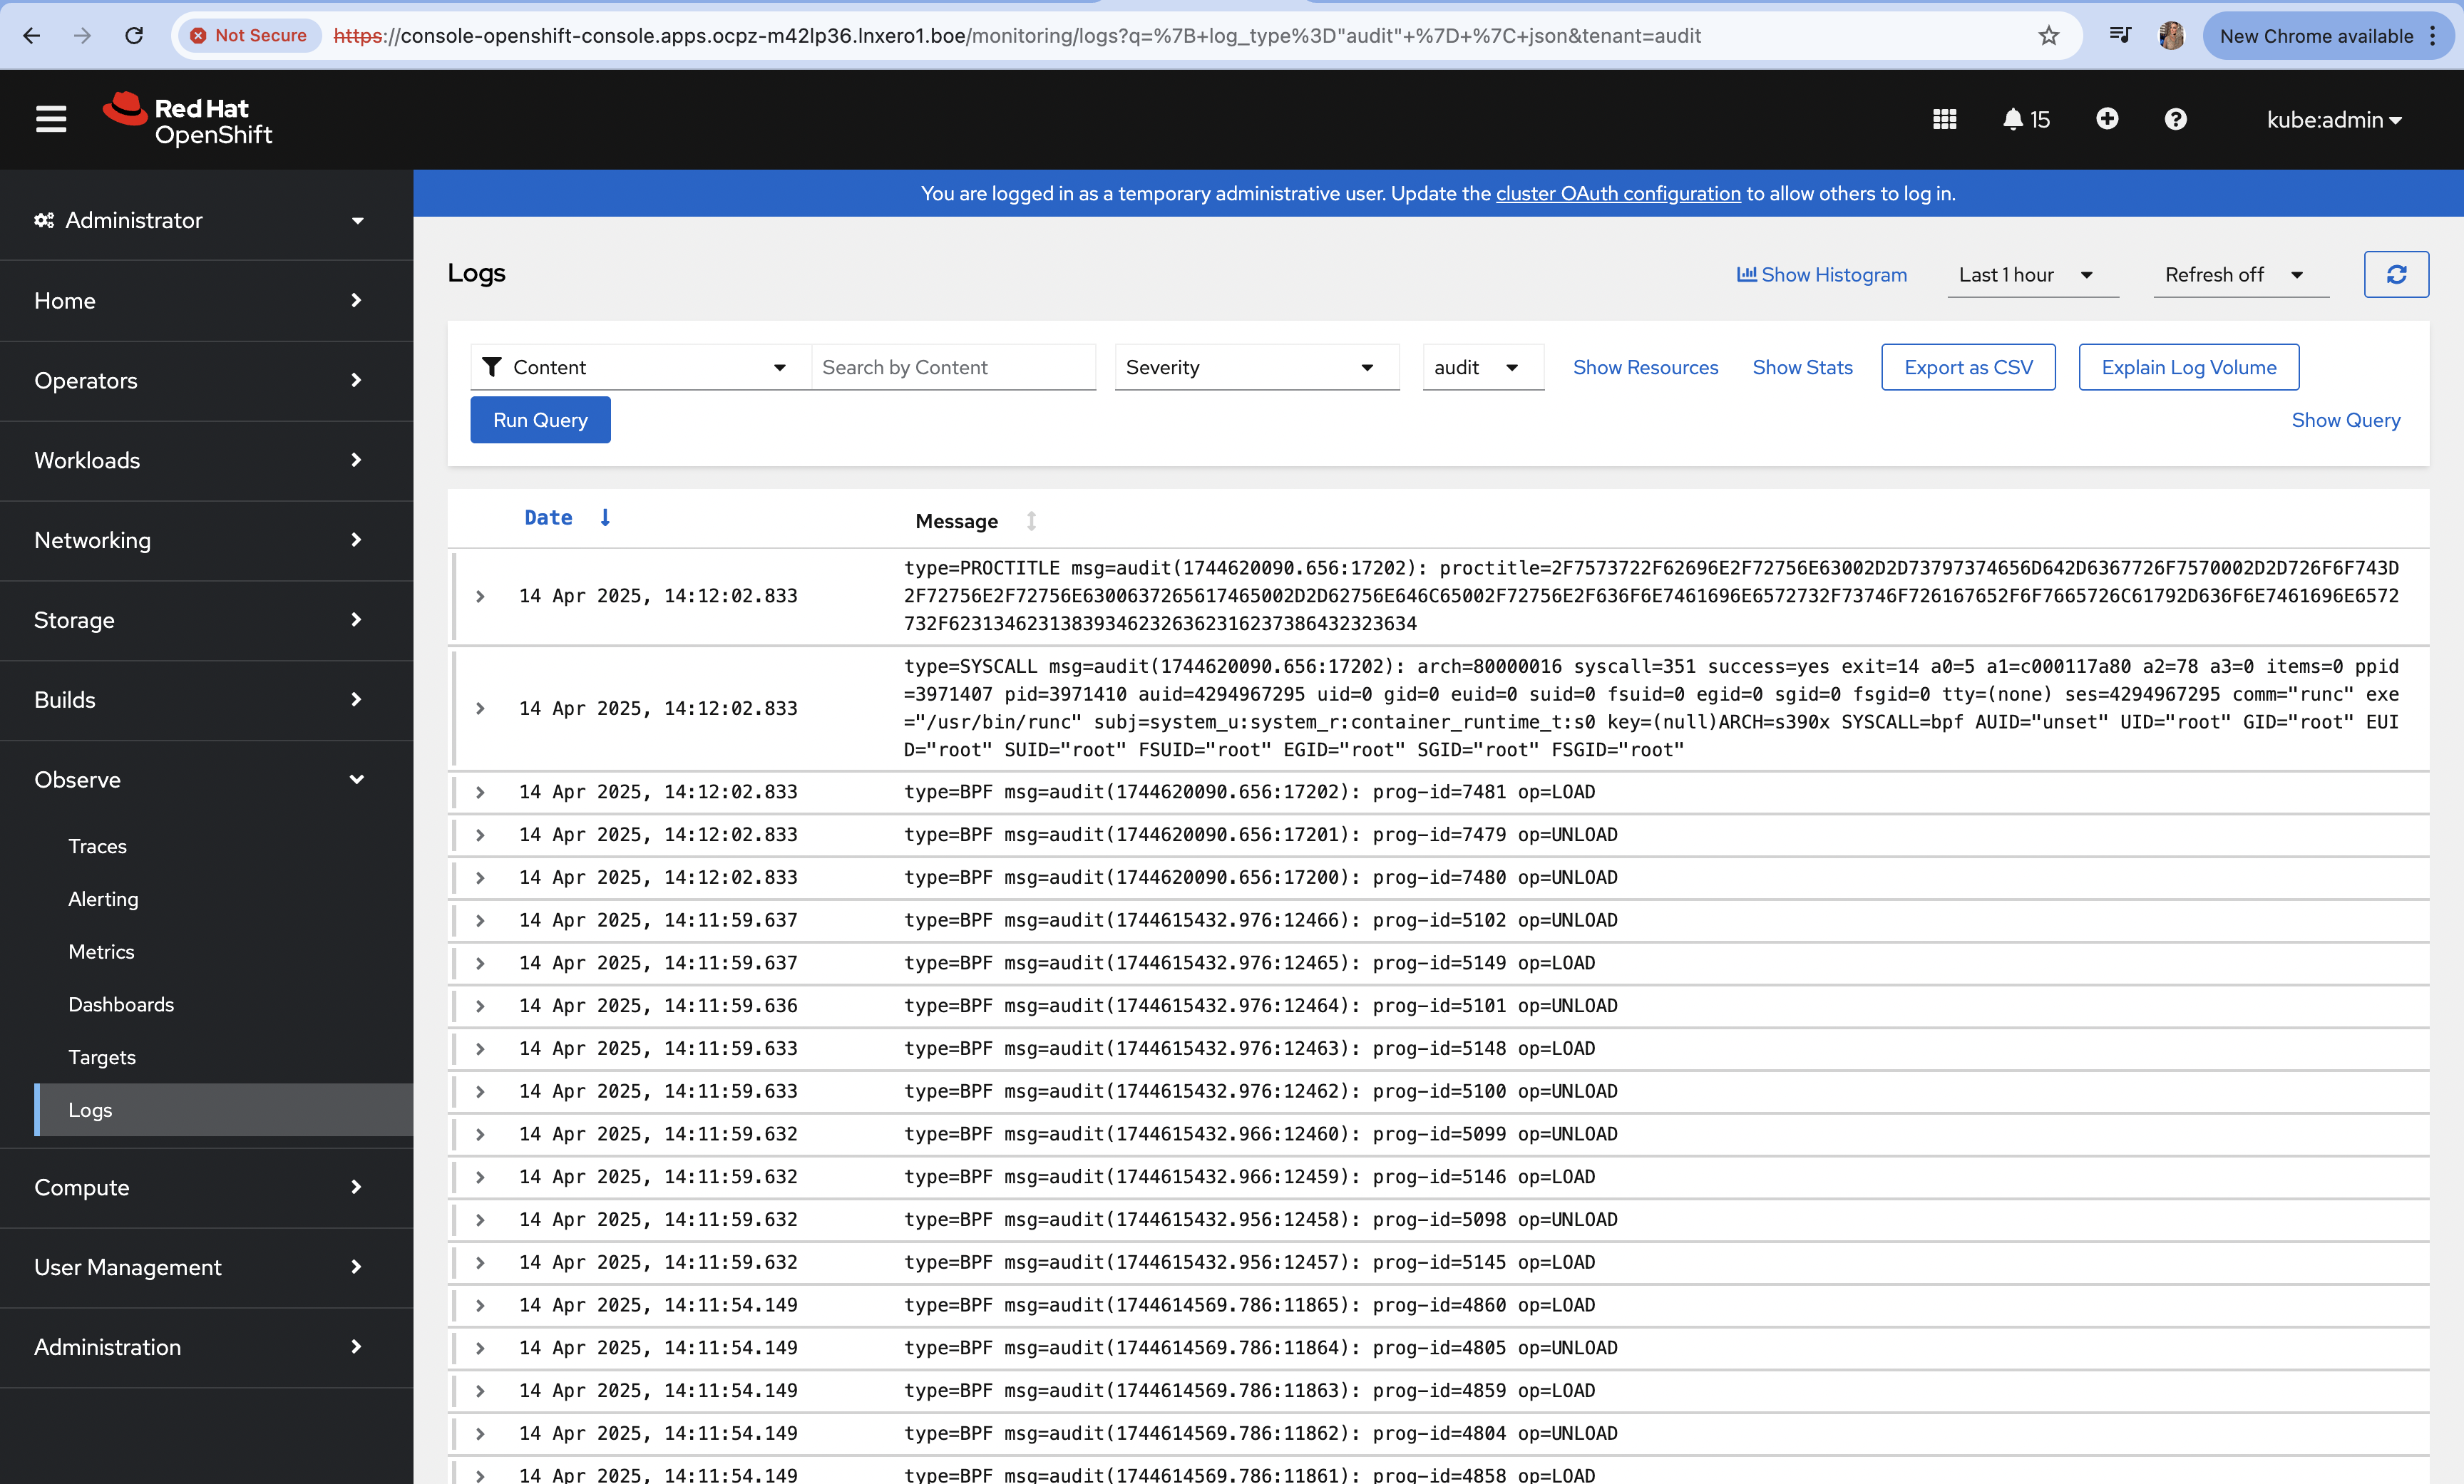Open the application launcher grid icon
The width and height of the screenshot is (2464, 1484).
[1944, 120]
